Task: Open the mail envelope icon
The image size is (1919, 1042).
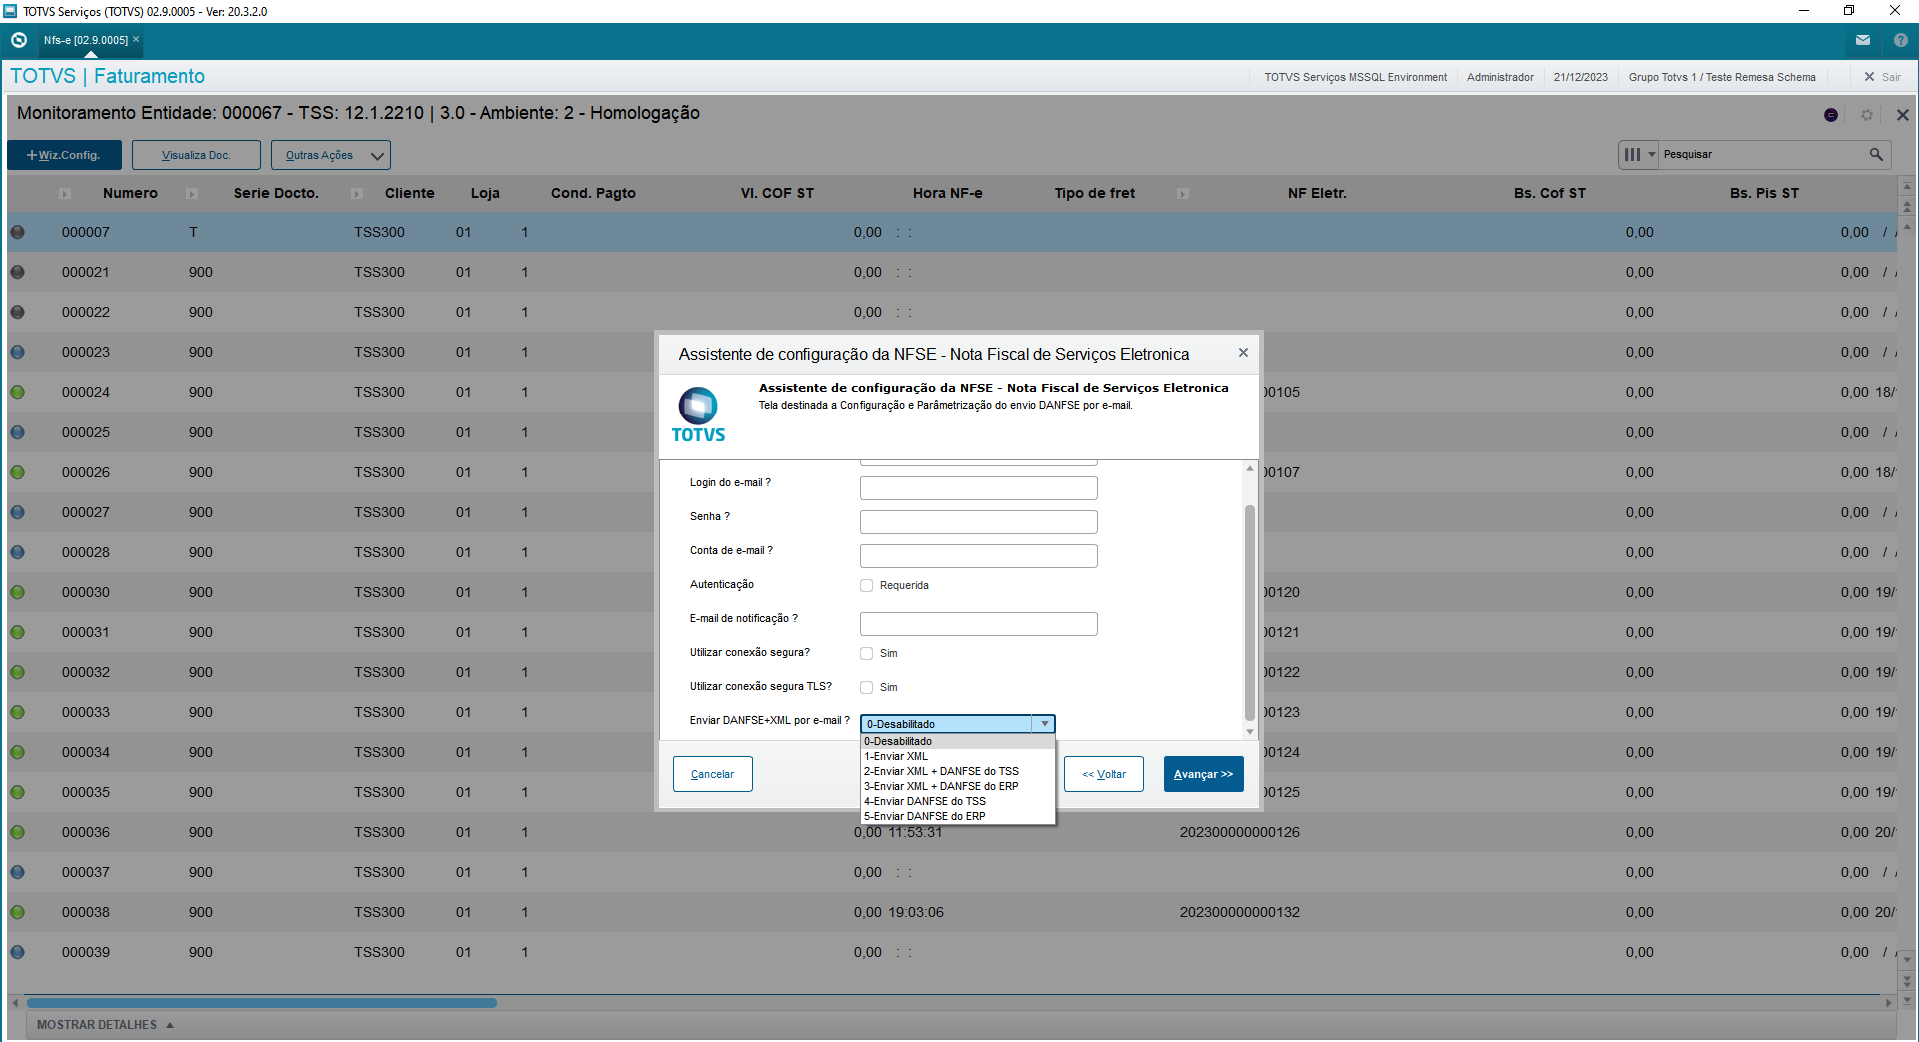Action: 1863,40
